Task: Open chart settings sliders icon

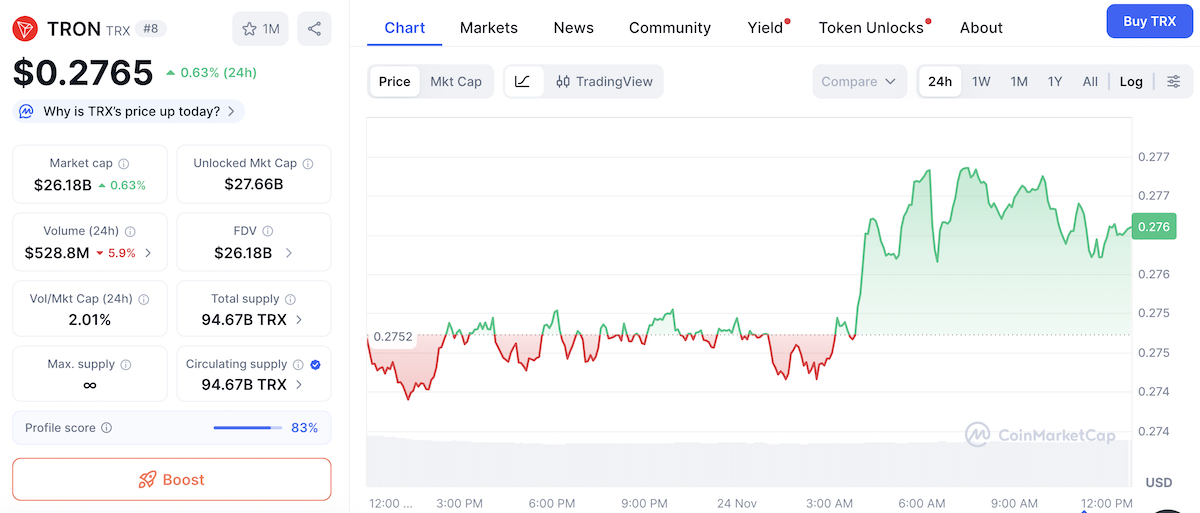Action: coord(1174,81)
